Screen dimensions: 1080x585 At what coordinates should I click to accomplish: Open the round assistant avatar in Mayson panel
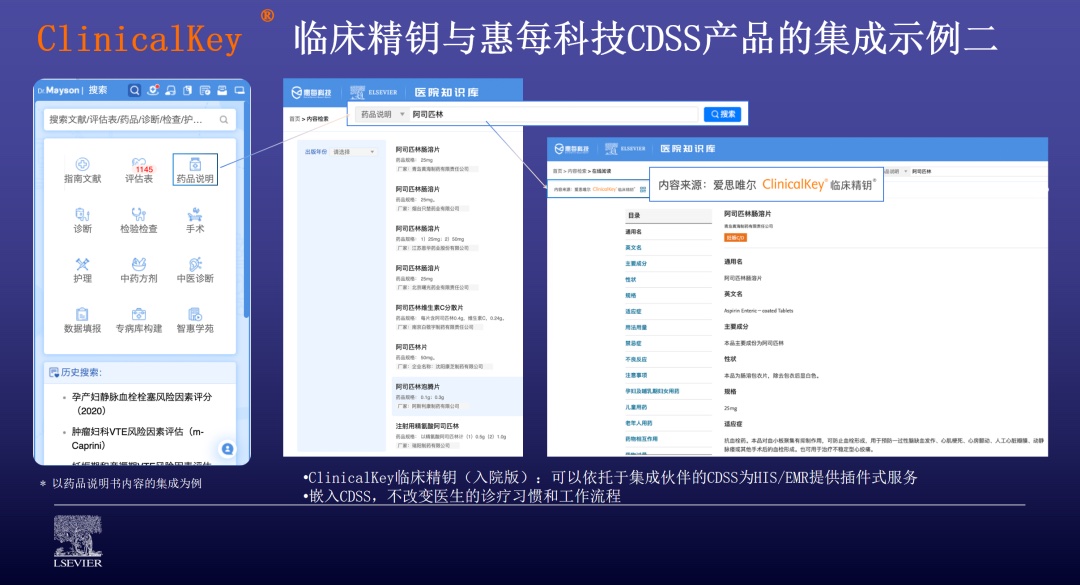pyautogui.click(x=227, y=449)
